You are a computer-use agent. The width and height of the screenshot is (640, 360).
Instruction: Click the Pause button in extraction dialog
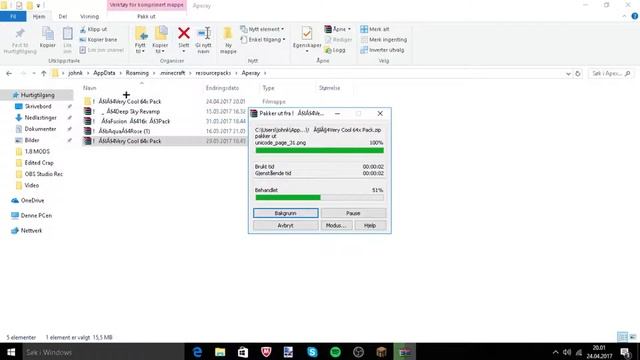pos(353,213)
